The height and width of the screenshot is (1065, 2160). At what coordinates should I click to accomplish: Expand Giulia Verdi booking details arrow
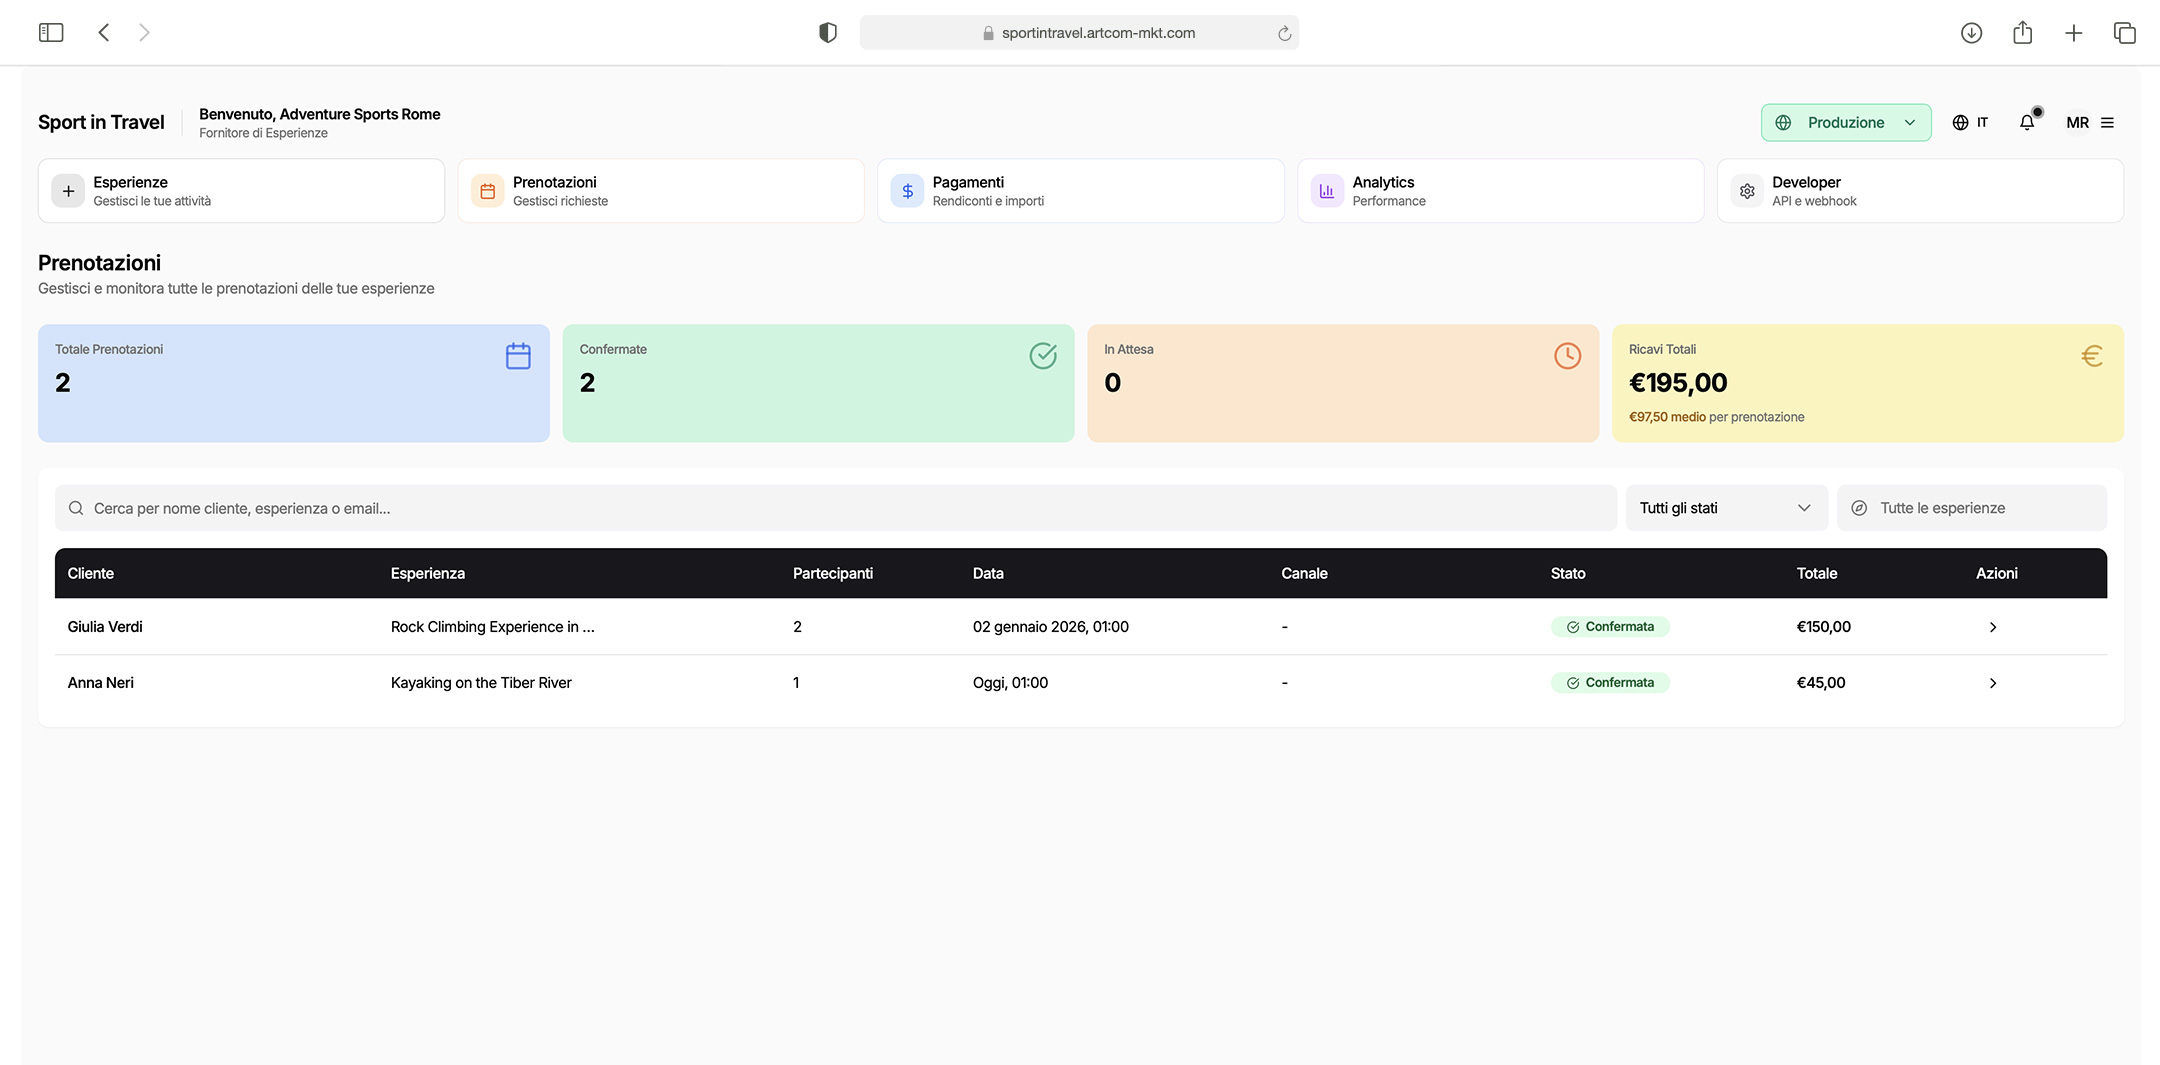pyautogui.click(x=1992, y=627)
